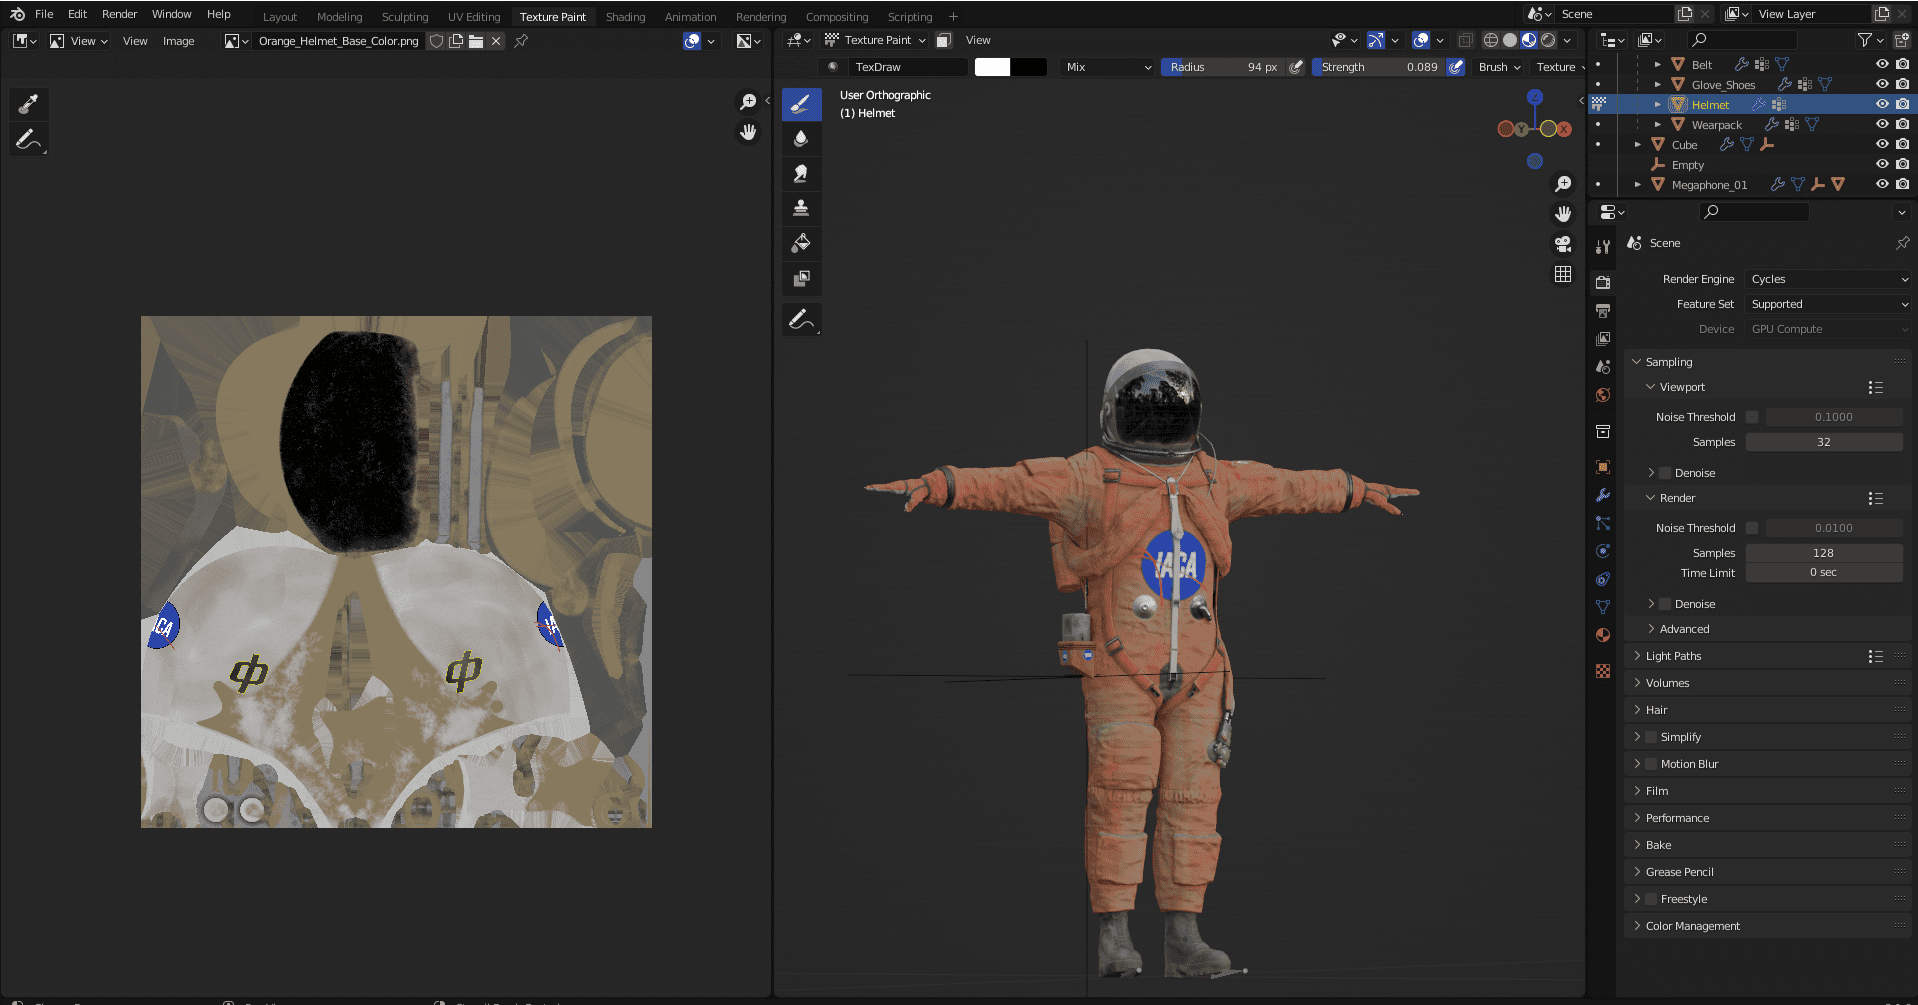Open the World properties tab
Image resolution: width=1918 pixels, height=1005 pixels.
[1603, 395]
